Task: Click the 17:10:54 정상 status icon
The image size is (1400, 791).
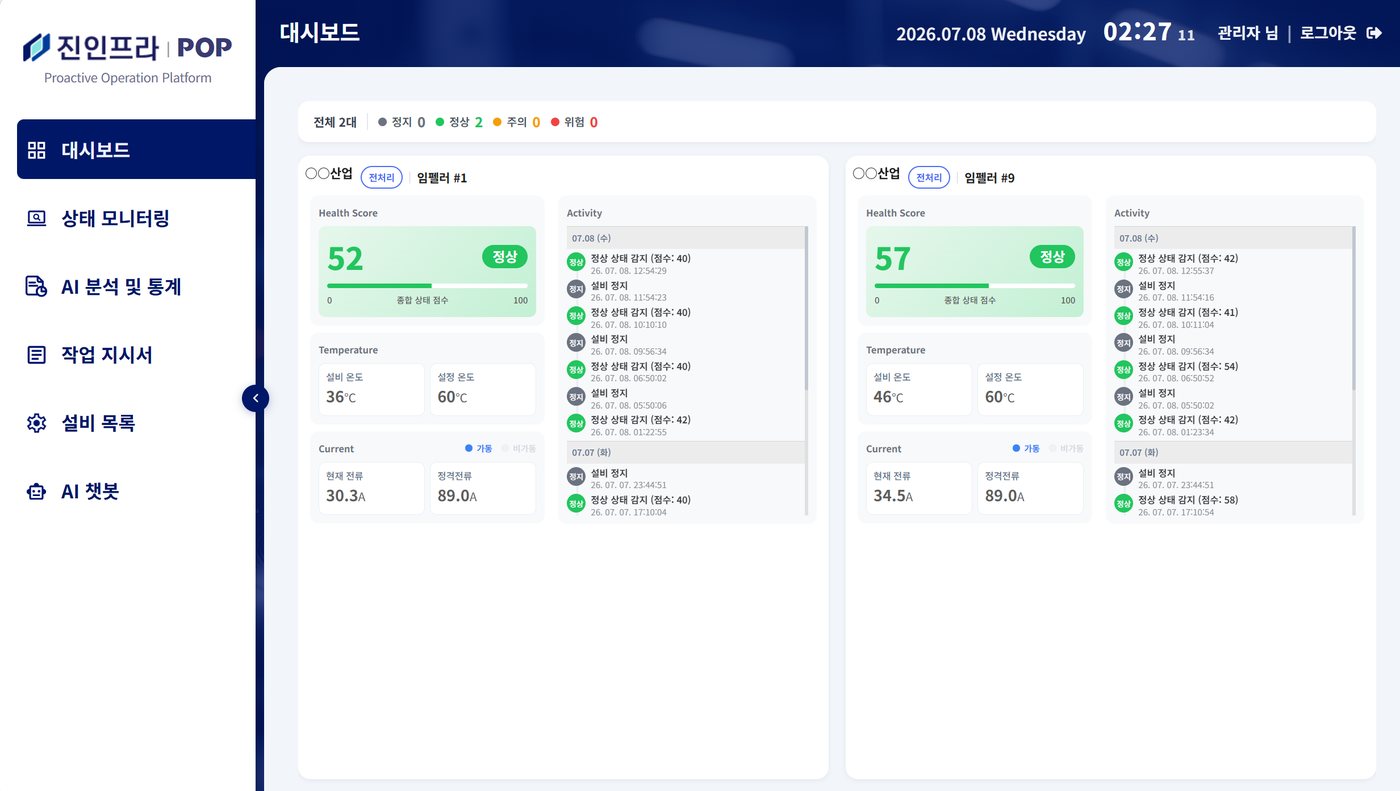Action: coord(1124,503)
